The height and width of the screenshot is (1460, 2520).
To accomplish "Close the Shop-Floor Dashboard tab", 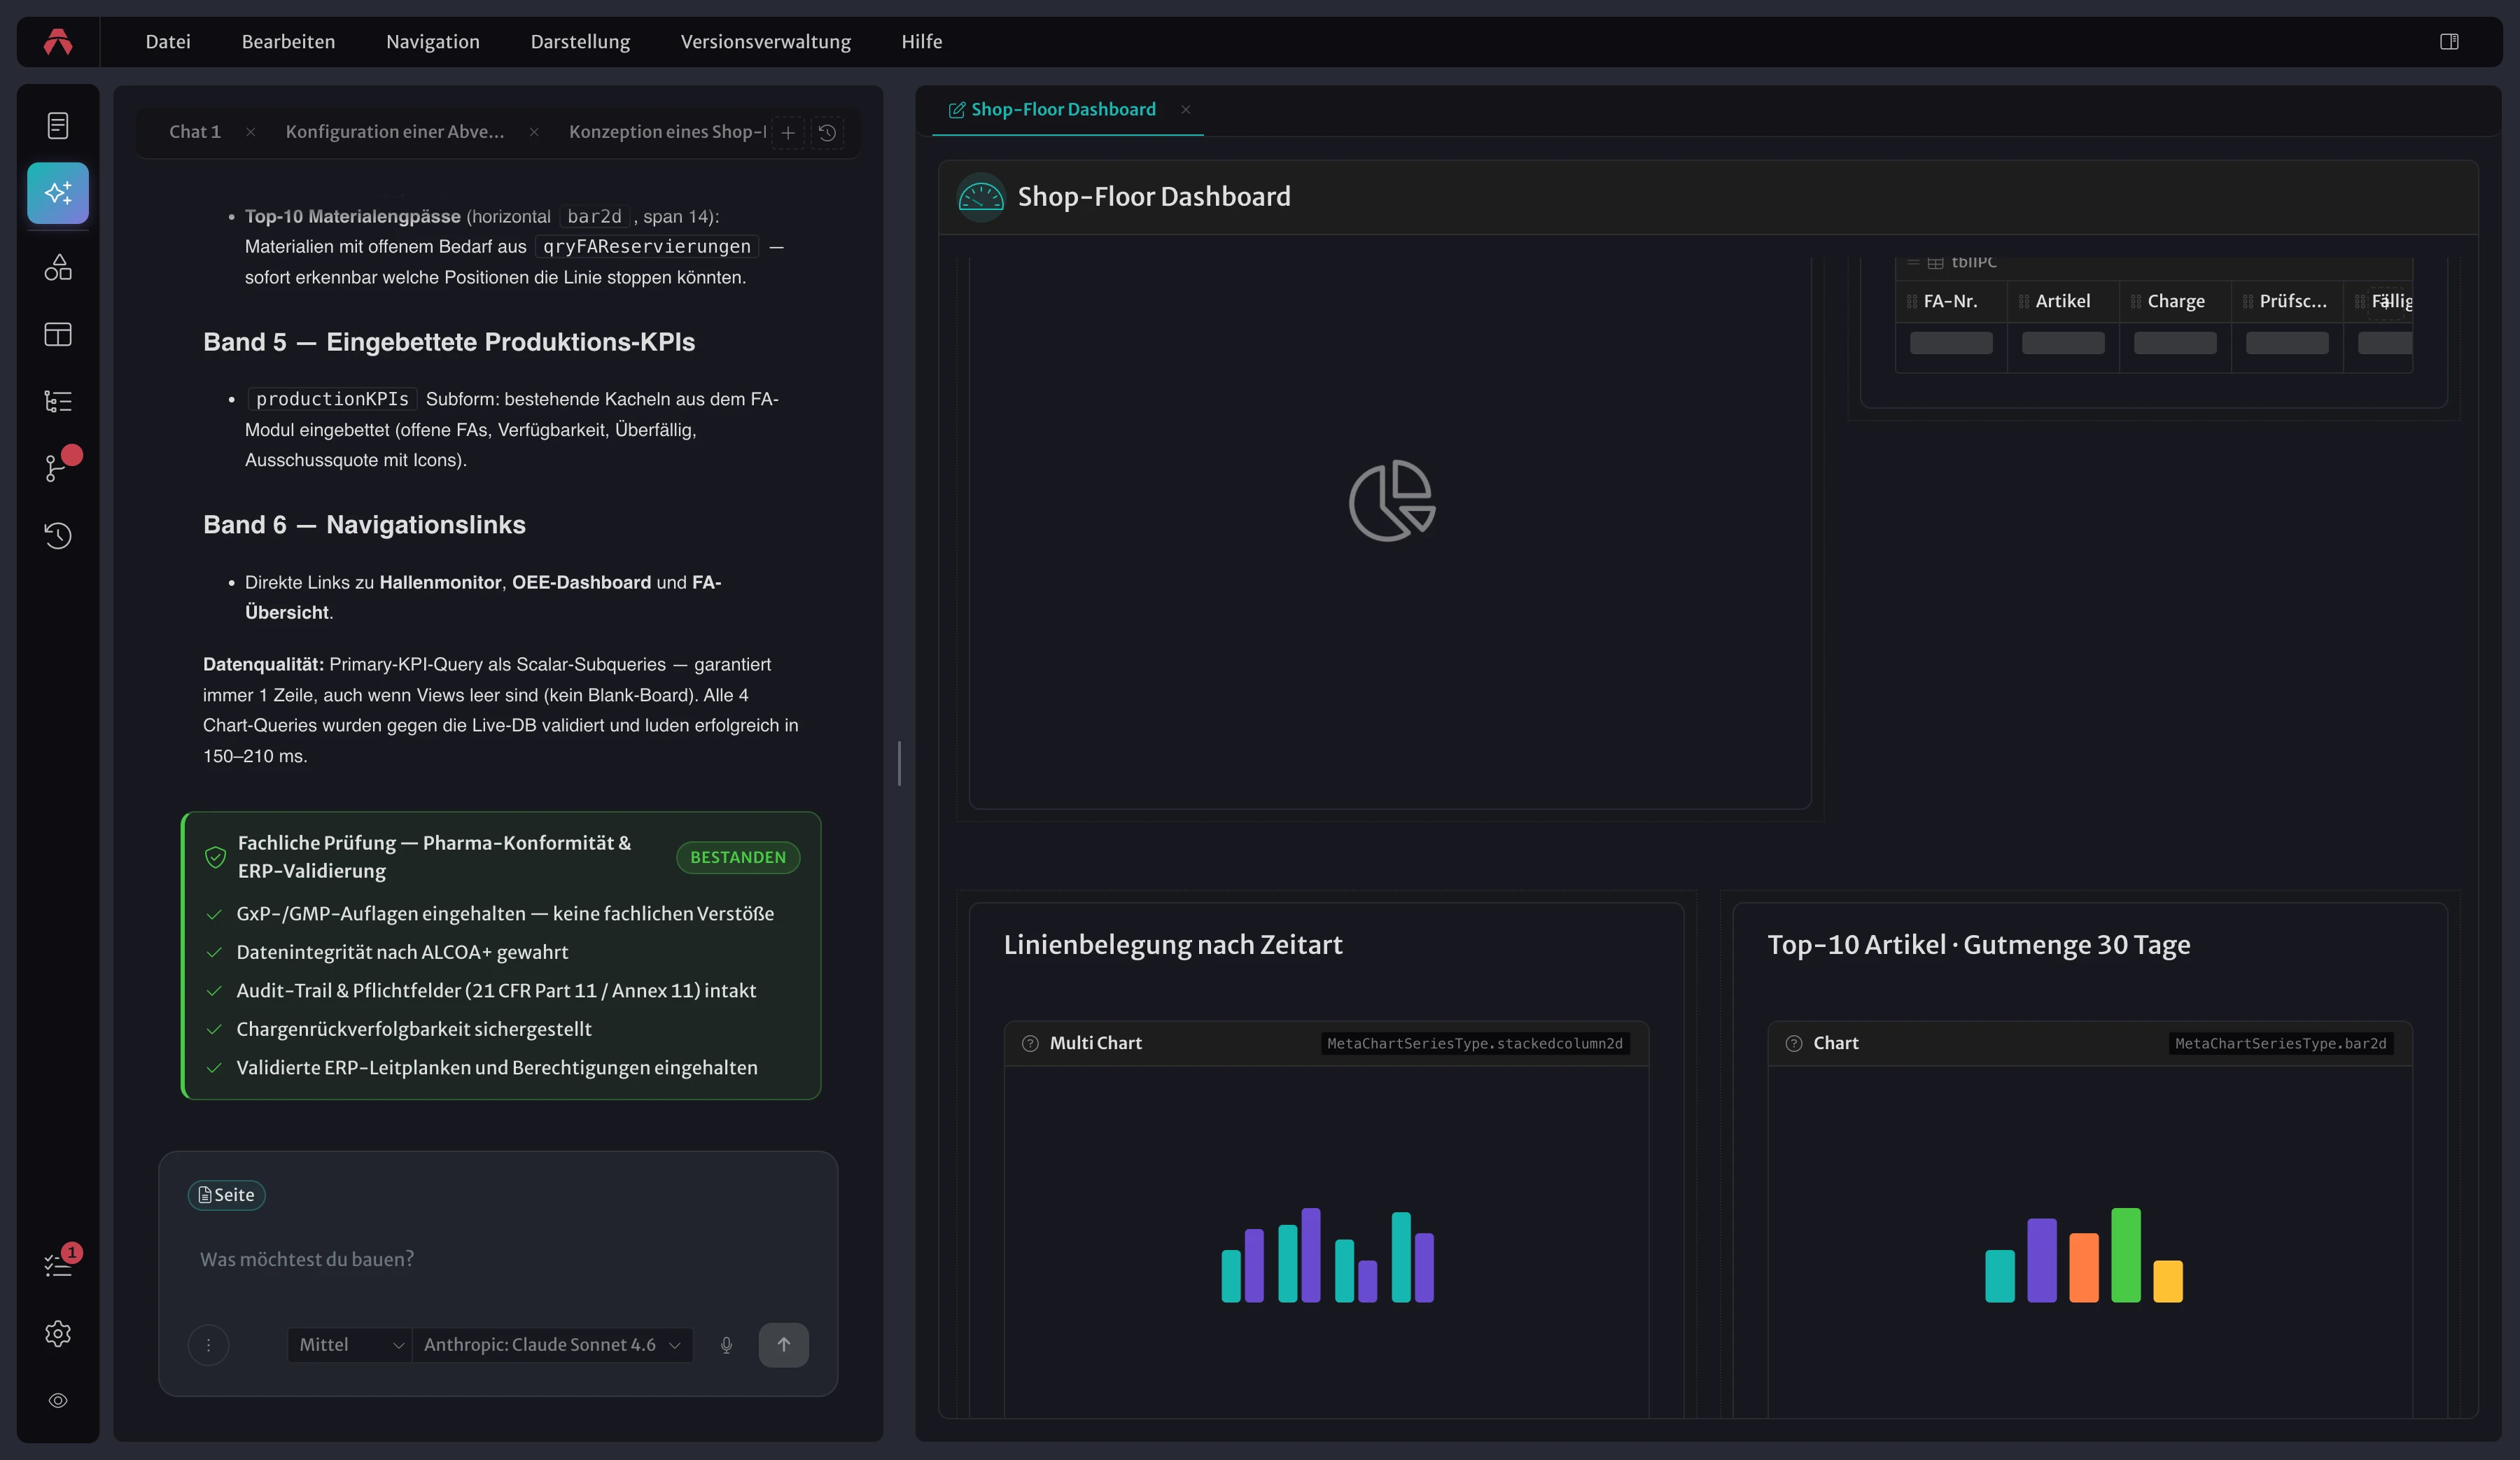I will [x=1185, y=109].
